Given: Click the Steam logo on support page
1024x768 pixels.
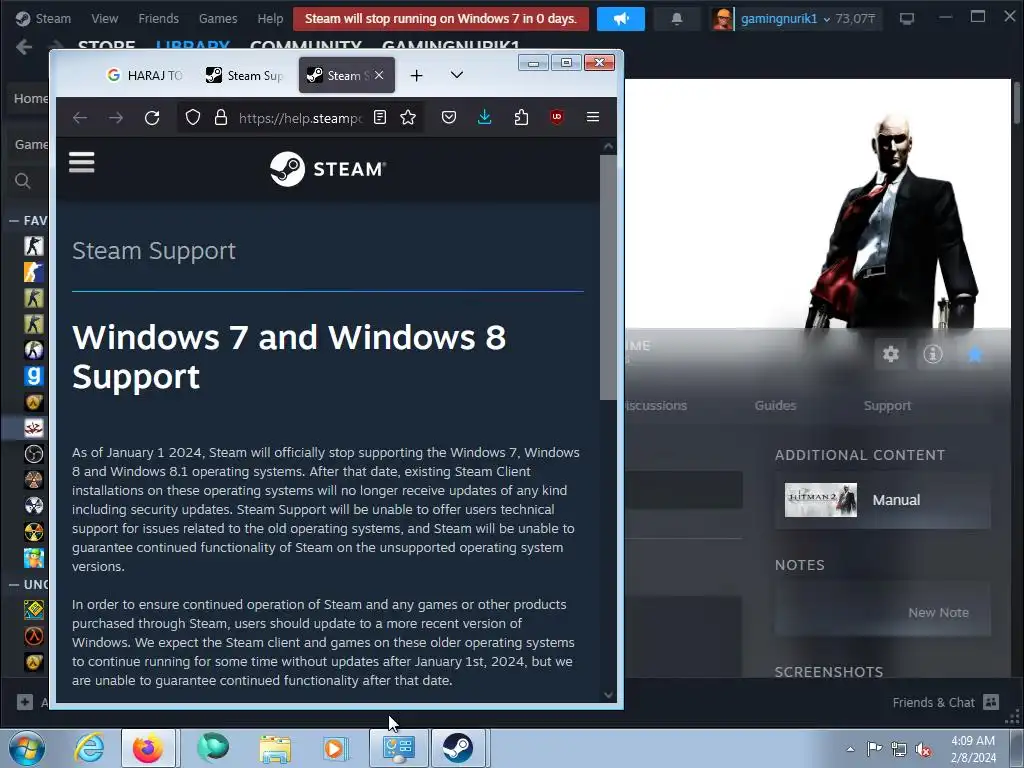Looking at the screenshot, I should pos(328,169).
